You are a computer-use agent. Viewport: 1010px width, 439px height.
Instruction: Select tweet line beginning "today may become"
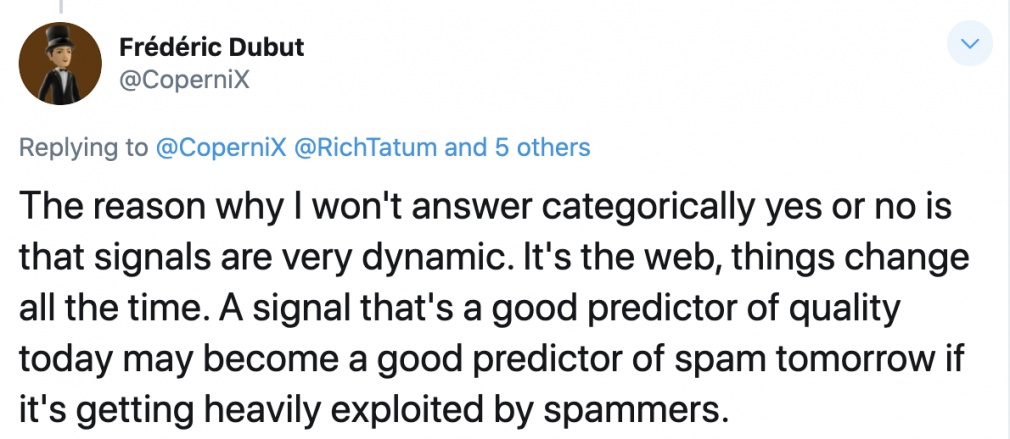491,359
